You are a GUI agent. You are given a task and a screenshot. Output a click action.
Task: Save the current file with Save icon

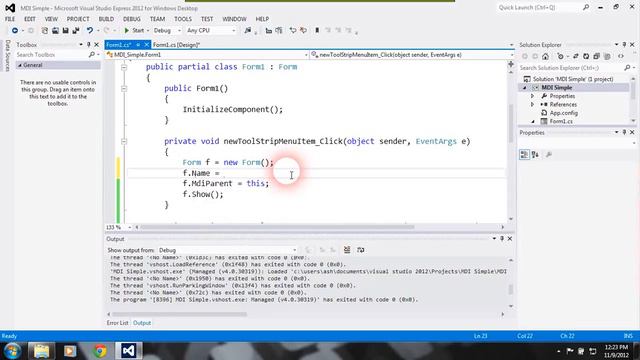tap(65, 31)
